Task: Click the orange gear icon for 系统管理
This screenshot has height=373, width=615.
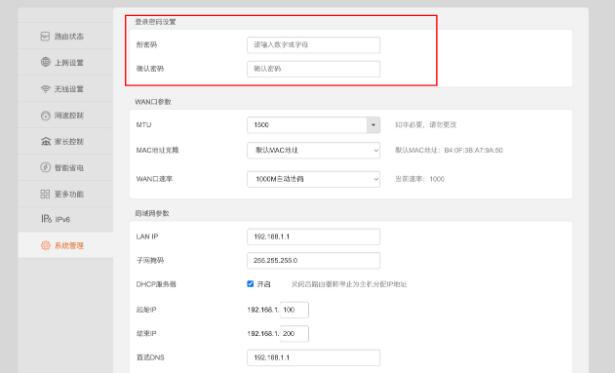Action: [45, 246]
